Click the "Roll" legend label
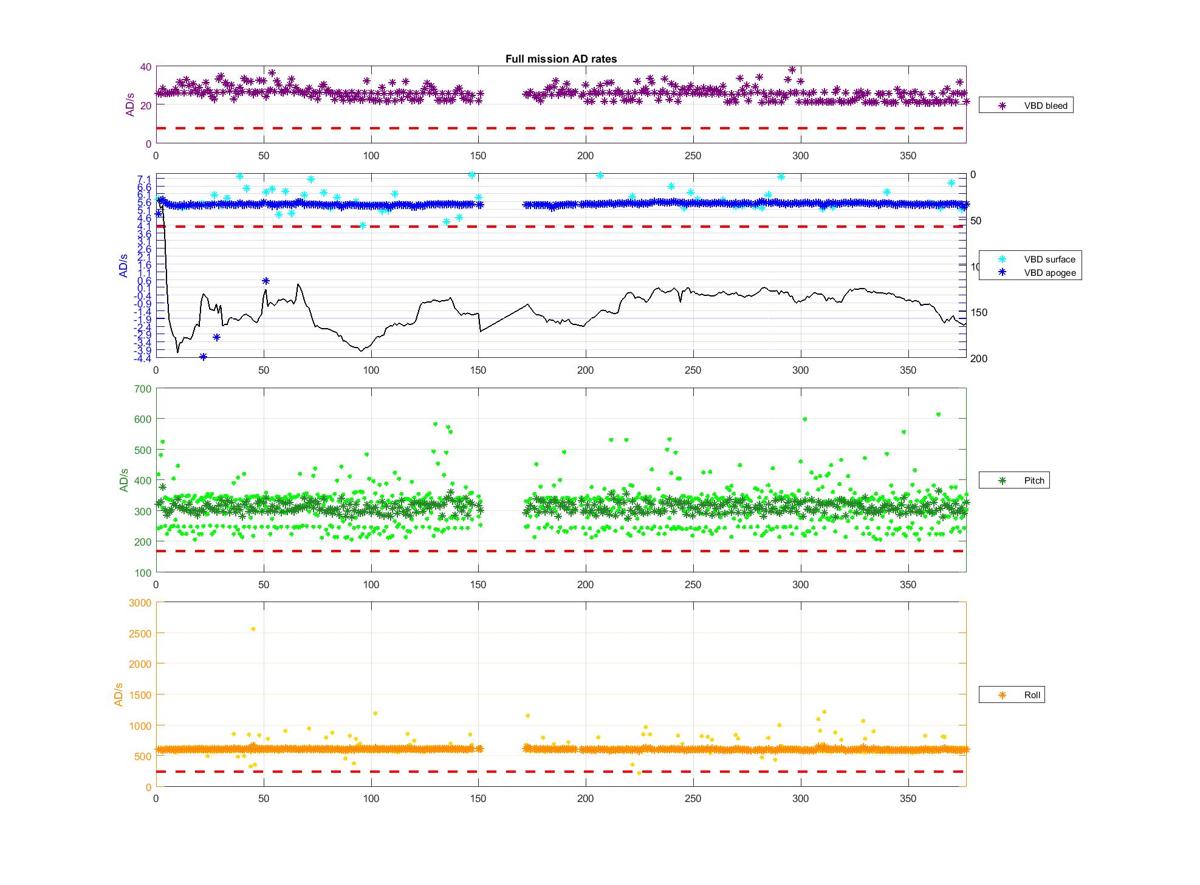Viewport: 1200px width, 885px height. (x=1033, y=694)
